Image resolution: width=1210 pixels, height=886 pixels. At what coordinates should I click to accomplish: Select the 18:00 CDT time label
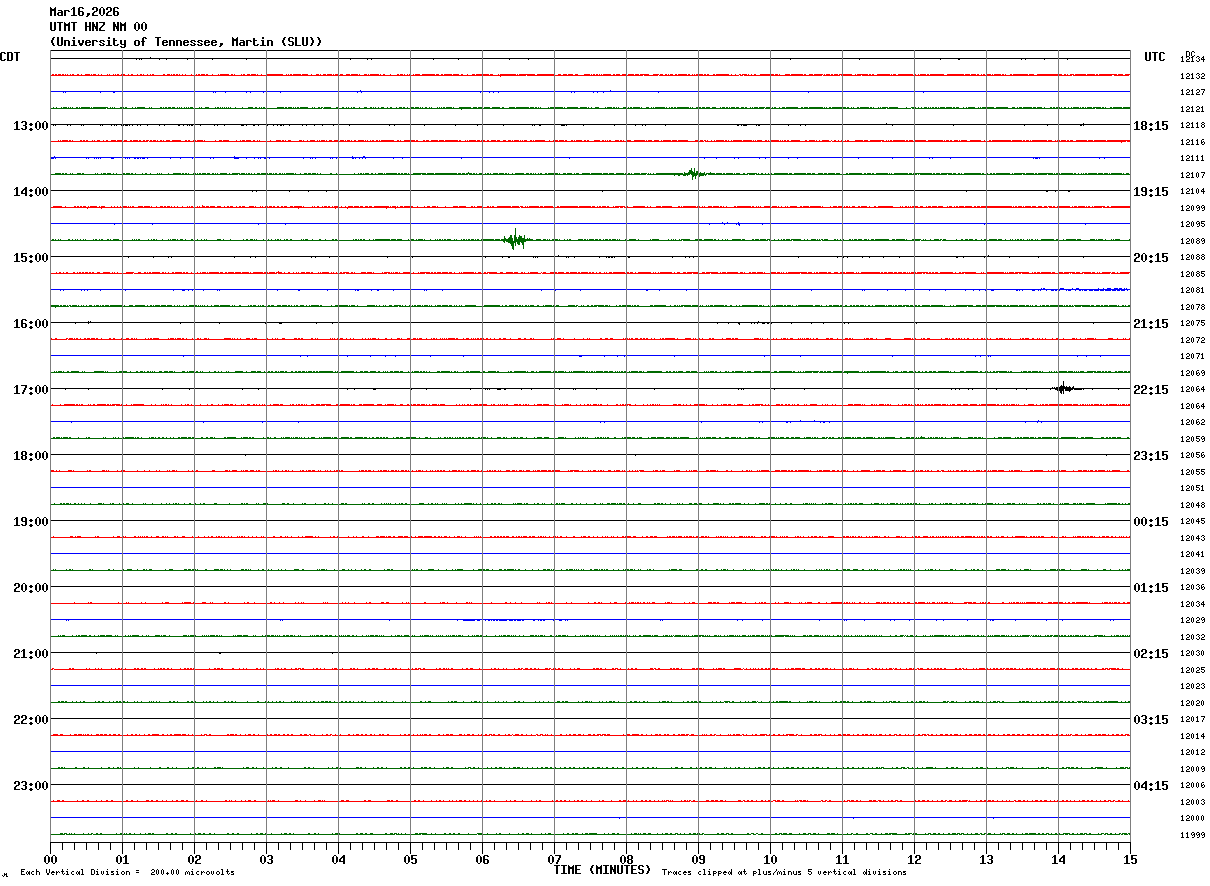(30, 455)
